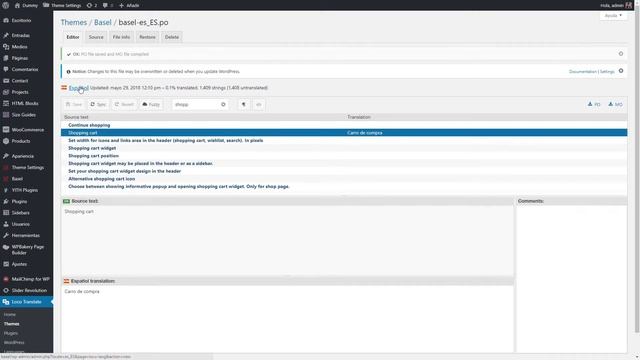Clear the search filter text
This screenshot has width=640, height=360.
click(223, 104)
